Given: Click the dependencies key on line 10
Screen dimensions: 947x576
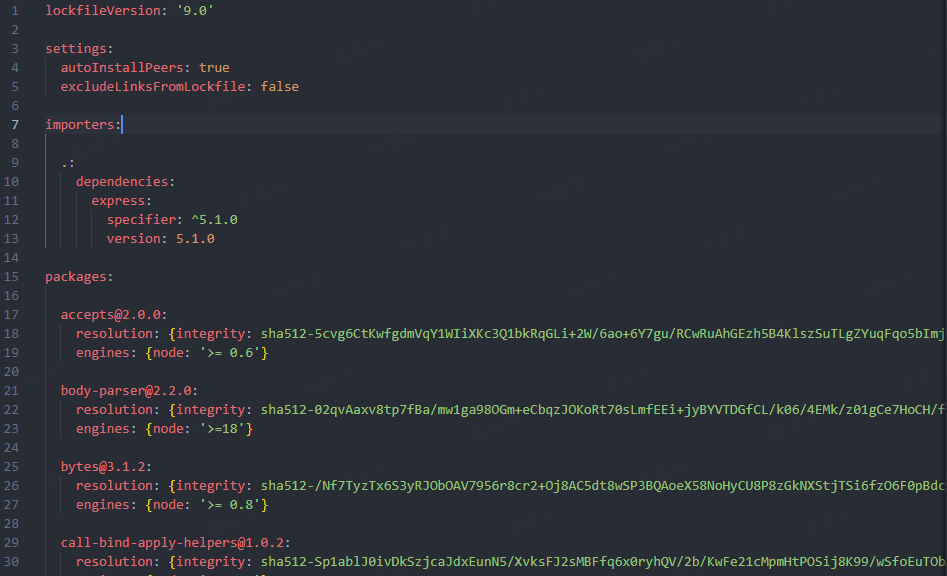Looking at the screenshot, I should pos(122,182).
